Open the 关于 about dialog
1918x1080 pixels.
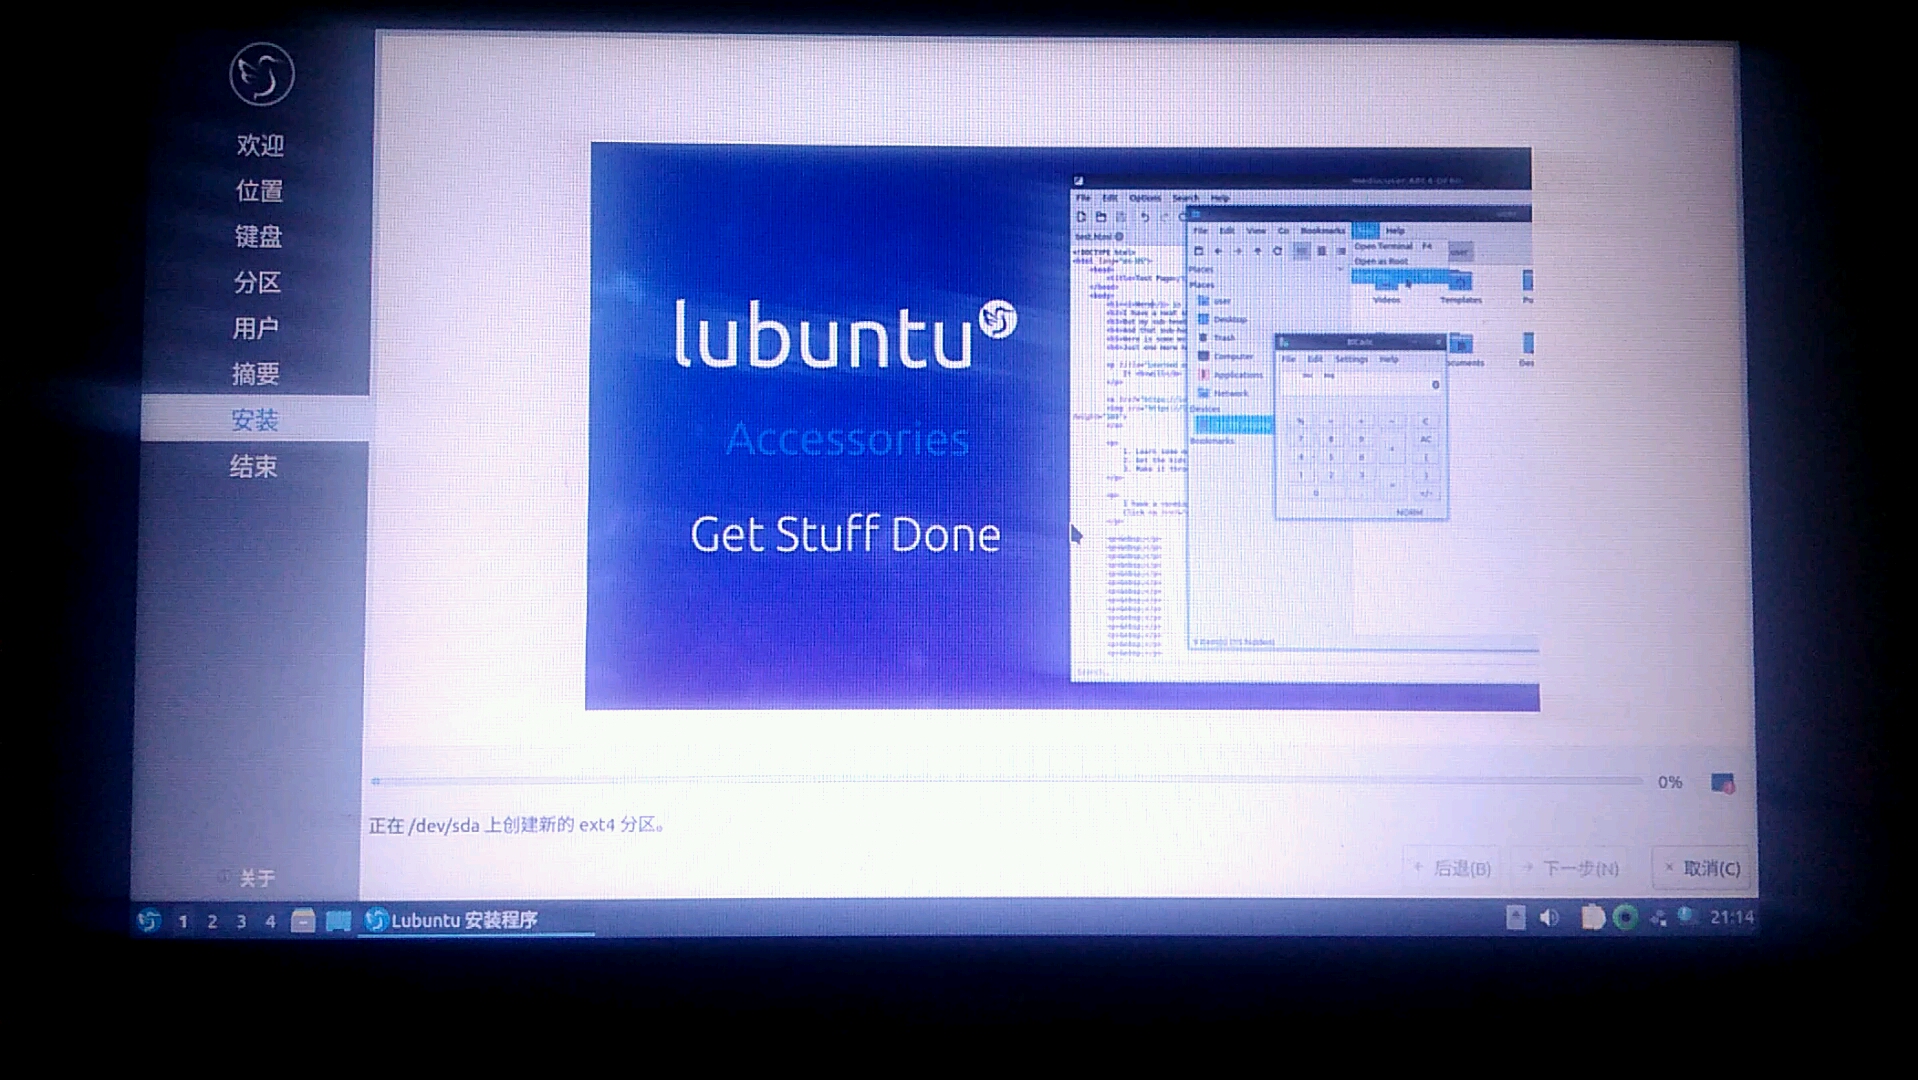247,878
